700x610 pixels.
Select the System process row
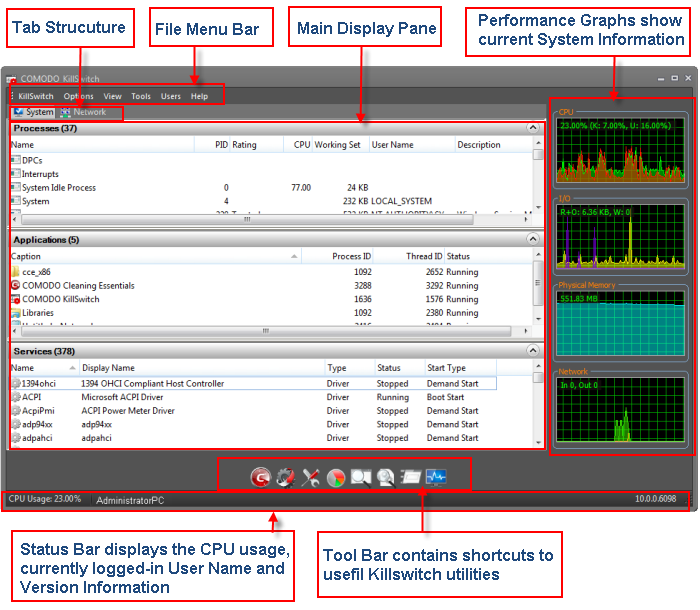[x=271, y=201]
